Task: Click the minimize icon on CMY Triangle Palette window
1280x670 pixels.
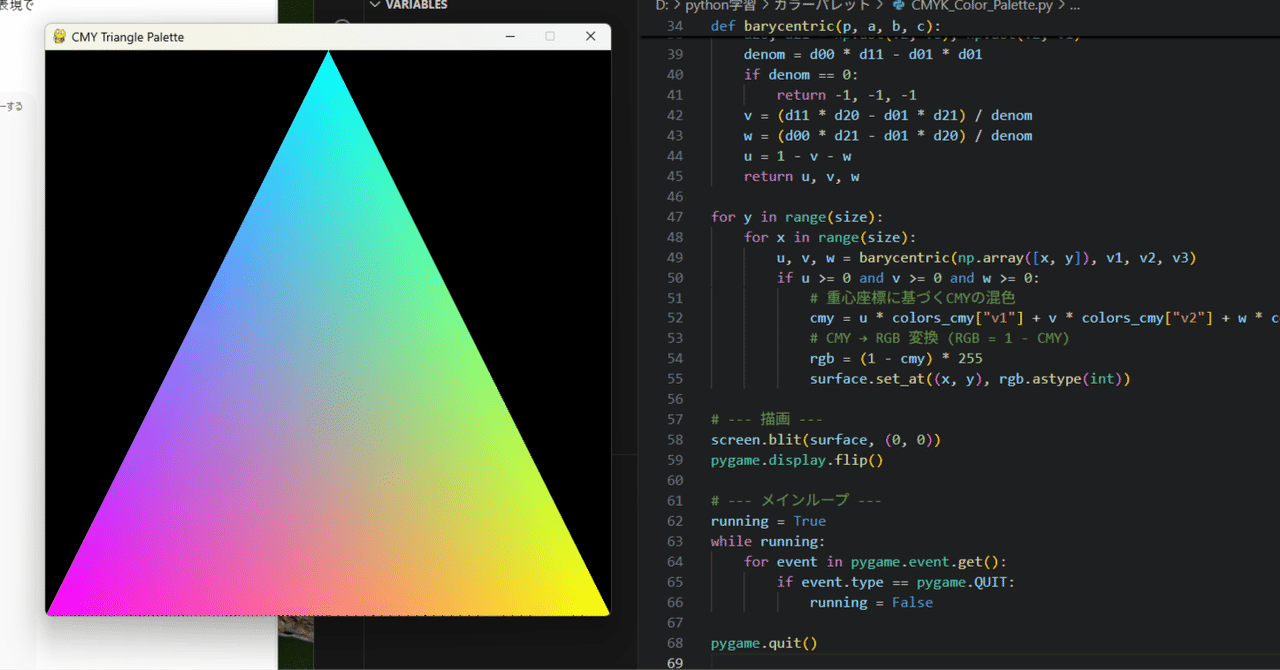Action: [x=510, y=36]
